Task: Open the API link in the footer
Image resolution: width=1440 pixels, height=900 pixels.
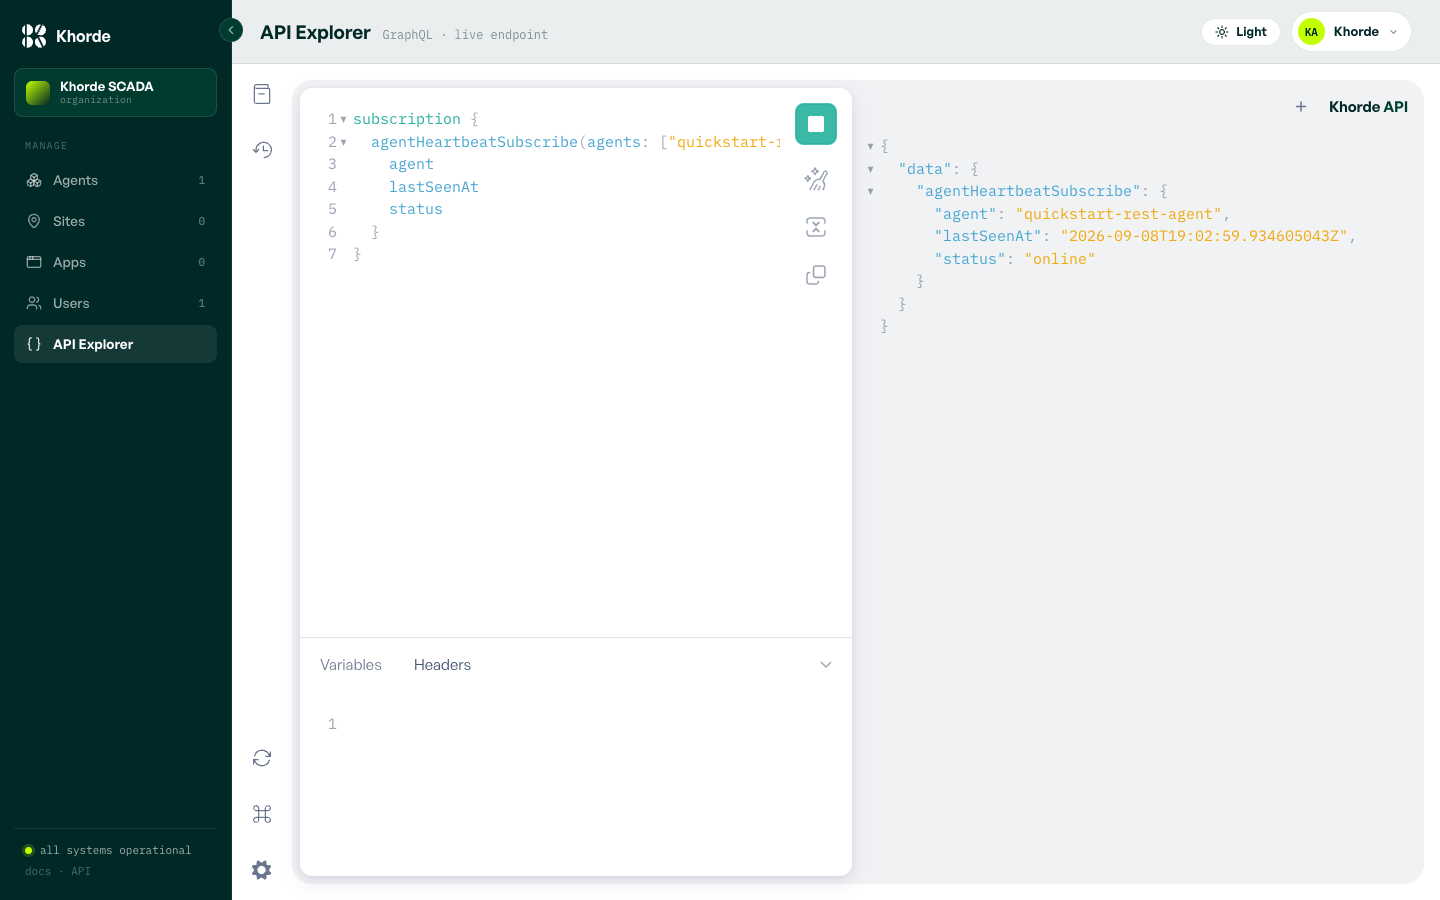Action: [x=81, y=871]
